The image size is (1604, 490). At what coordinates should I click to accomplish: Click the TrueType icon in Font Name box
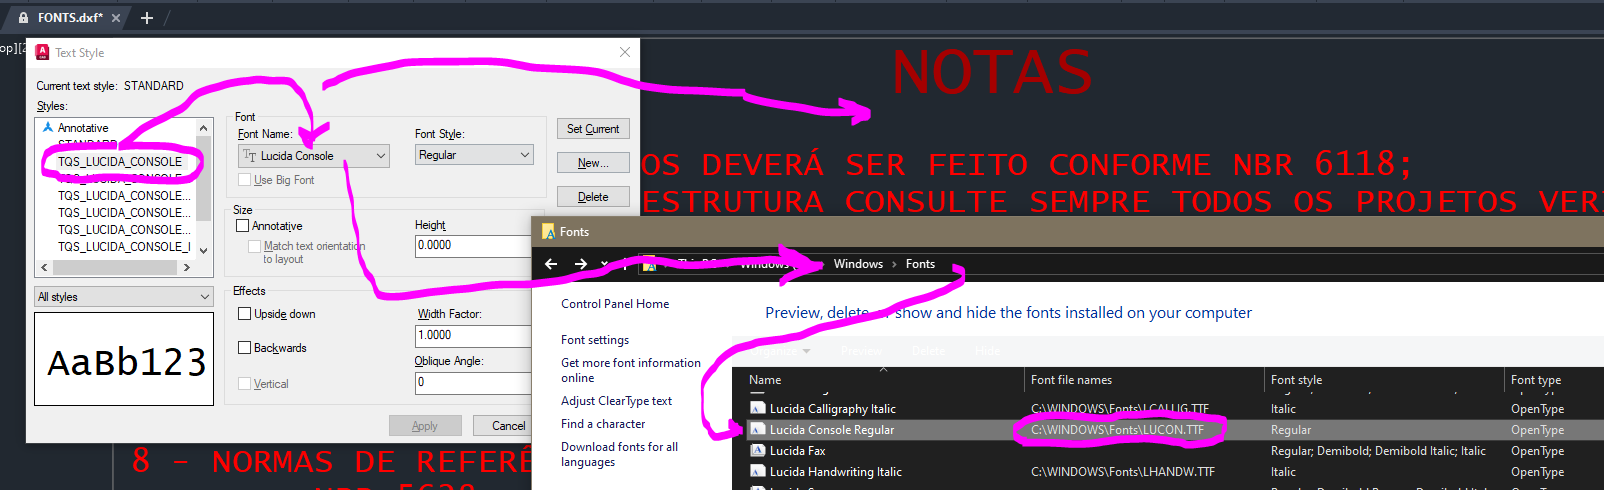[250, 155]
